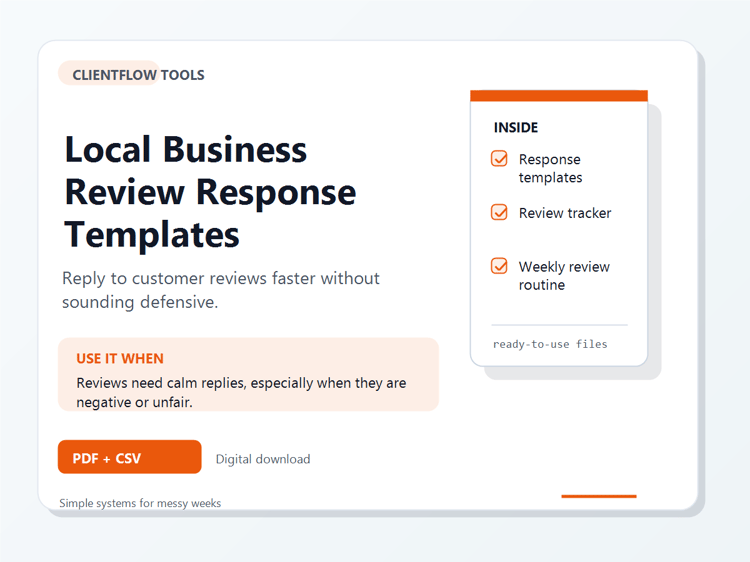Click the orange bar atop the INSIDE card
The height and width of the screenshot is (562, 750).
[559, 96]
